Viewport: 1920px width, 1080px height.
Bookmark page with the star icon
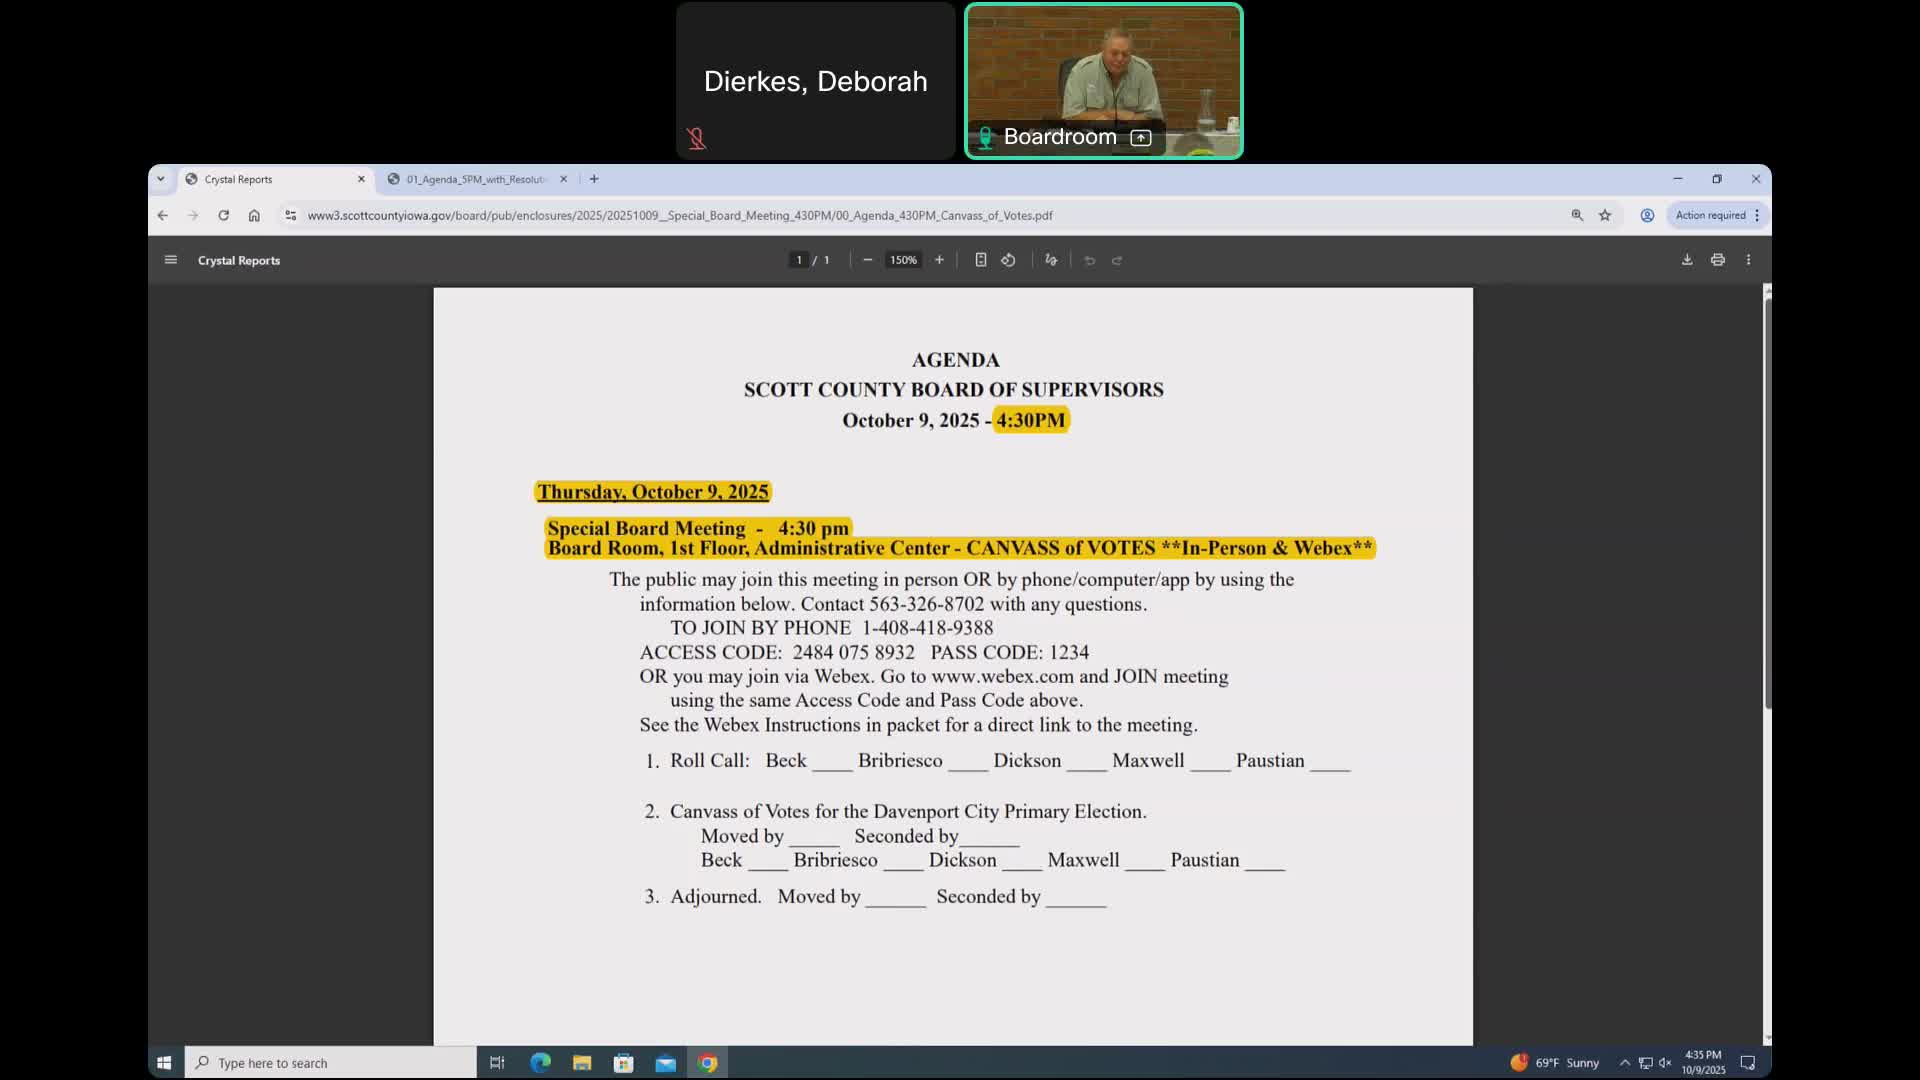pyautogui.click(x=1605, y=215)
